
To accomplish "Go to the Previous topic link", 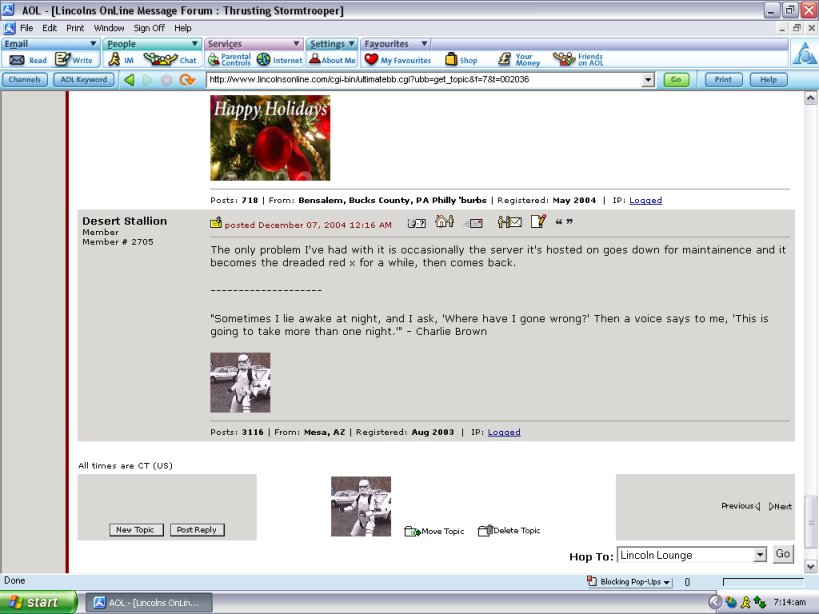I will coord(740,506).
